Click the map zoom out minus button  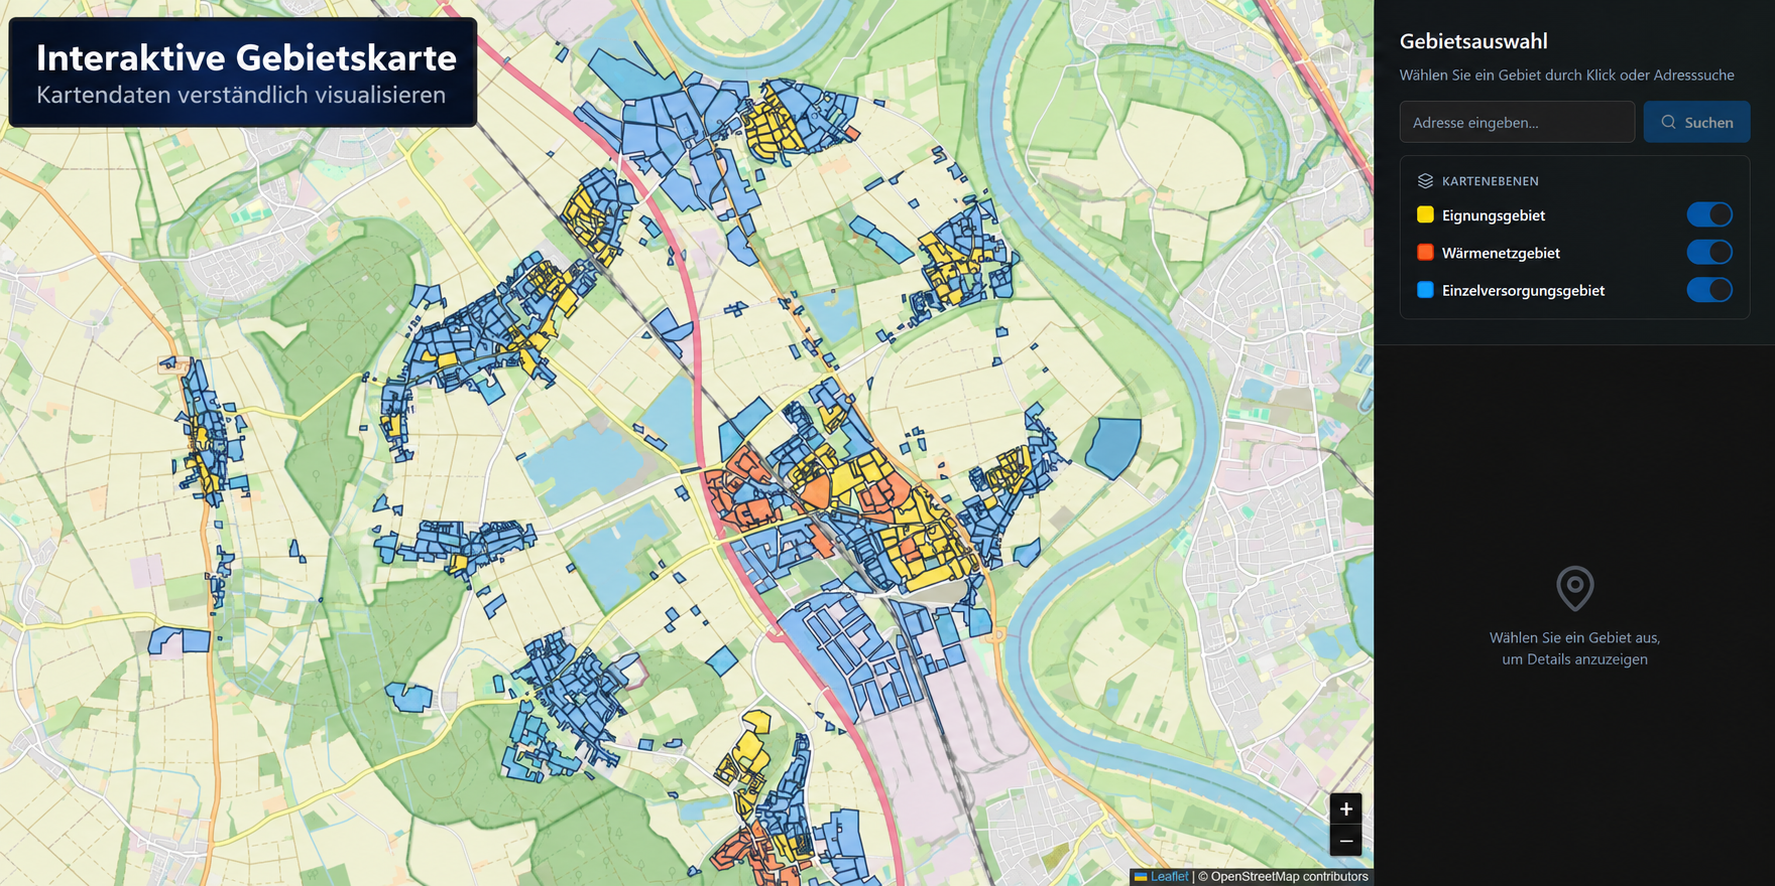click(1346, 841)
